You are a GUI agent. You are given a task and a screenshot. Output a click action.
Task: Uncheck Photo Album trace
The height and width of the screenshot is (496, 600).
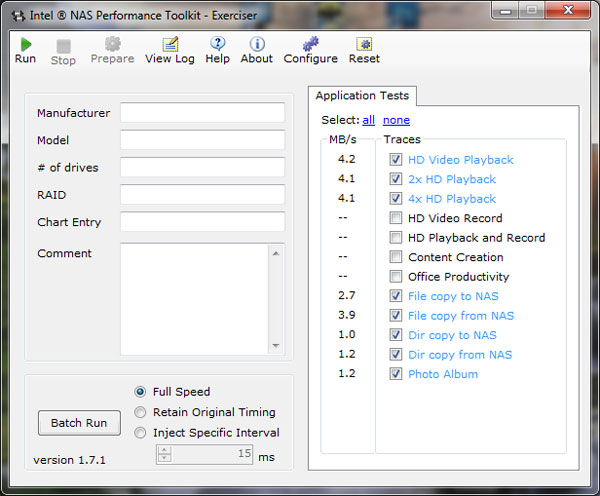point(396,374)
